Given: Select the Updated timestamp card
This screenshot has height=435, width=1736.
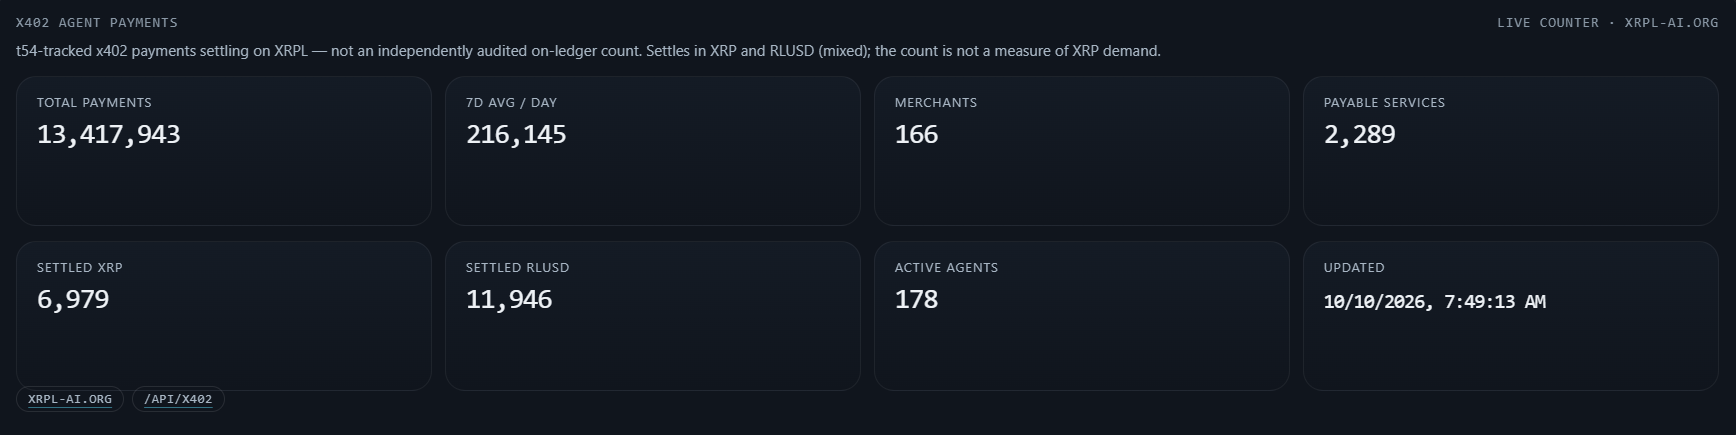Looking at the screenshot, I should (1511, 316).
